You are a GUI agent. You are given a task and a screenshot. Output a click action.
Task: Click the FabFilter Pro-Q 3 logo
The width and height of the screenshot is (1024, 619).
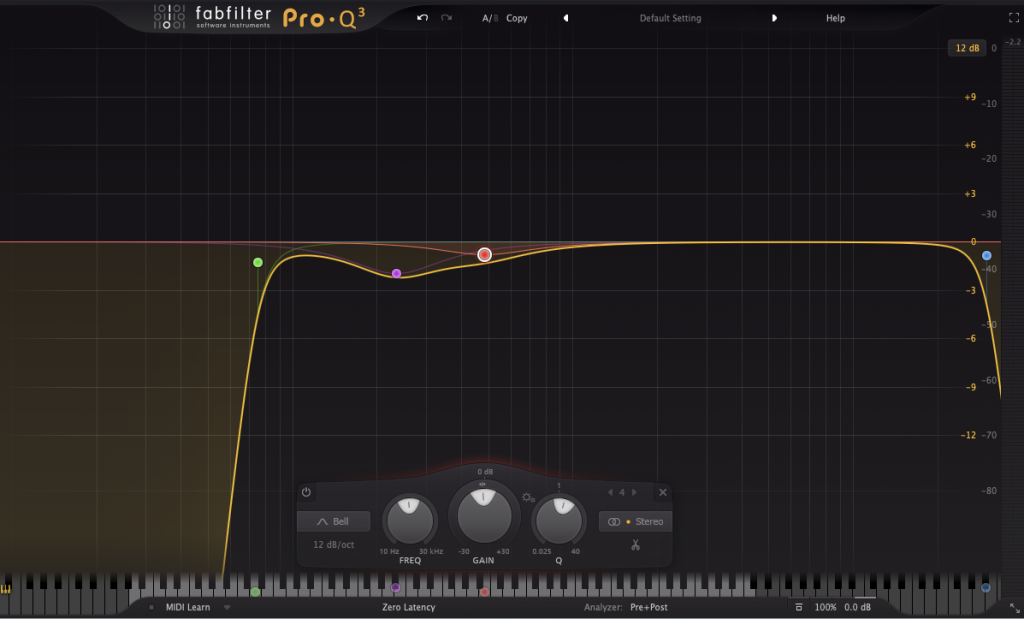tap(259, 18)
